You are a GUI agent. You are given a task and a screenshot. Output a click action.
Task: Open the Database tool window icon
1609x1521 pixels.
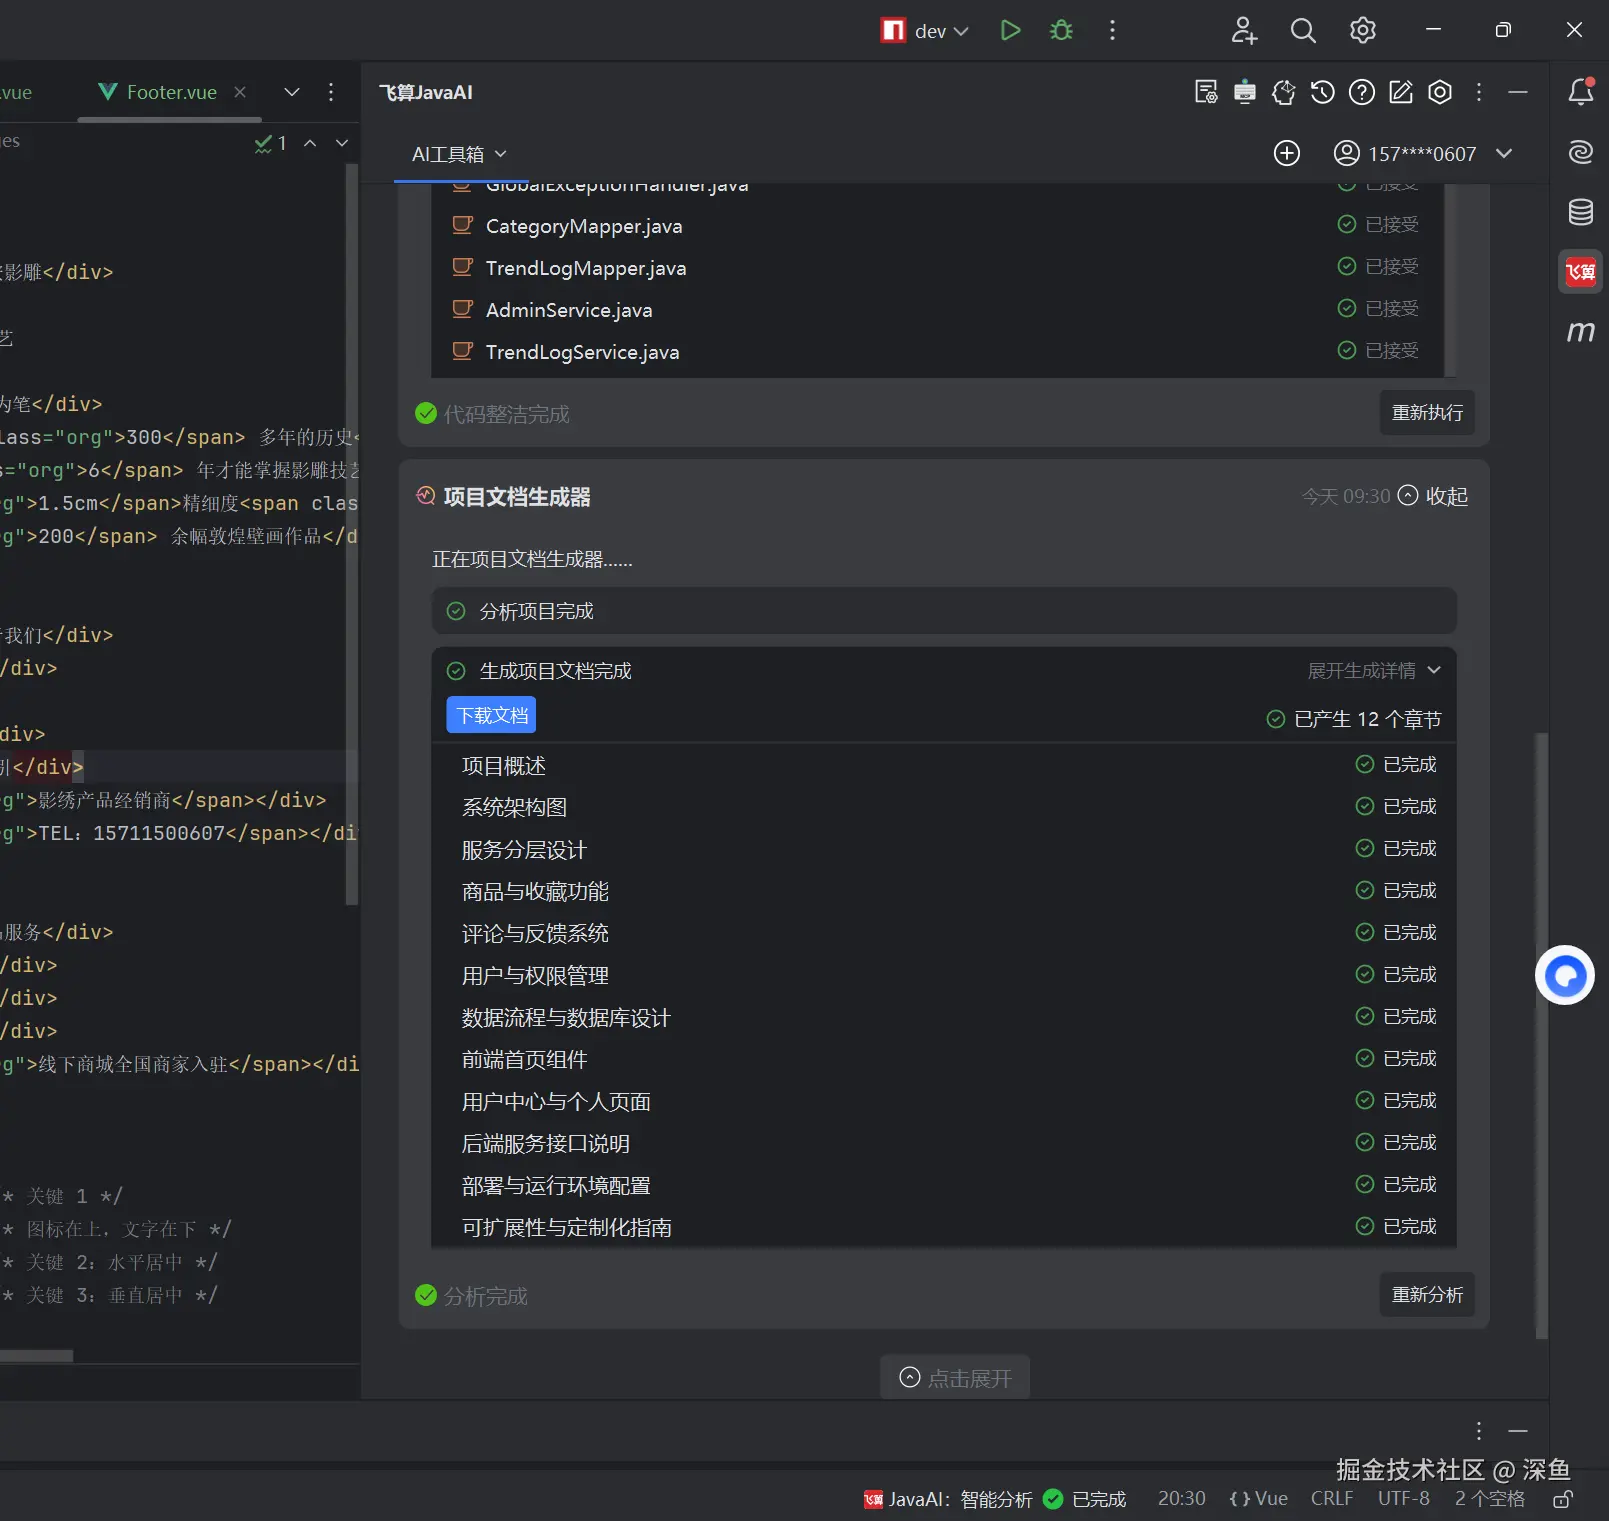1581,212
